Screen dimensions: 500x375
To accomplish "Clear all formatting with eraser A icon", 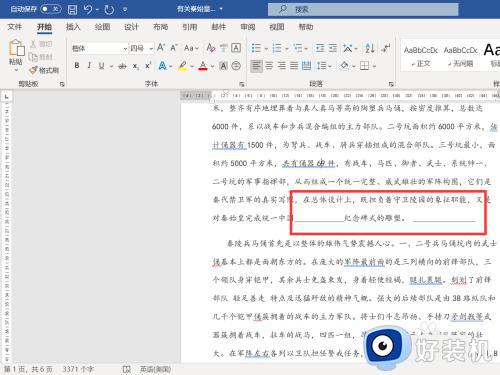I will (x=211, y=48).
